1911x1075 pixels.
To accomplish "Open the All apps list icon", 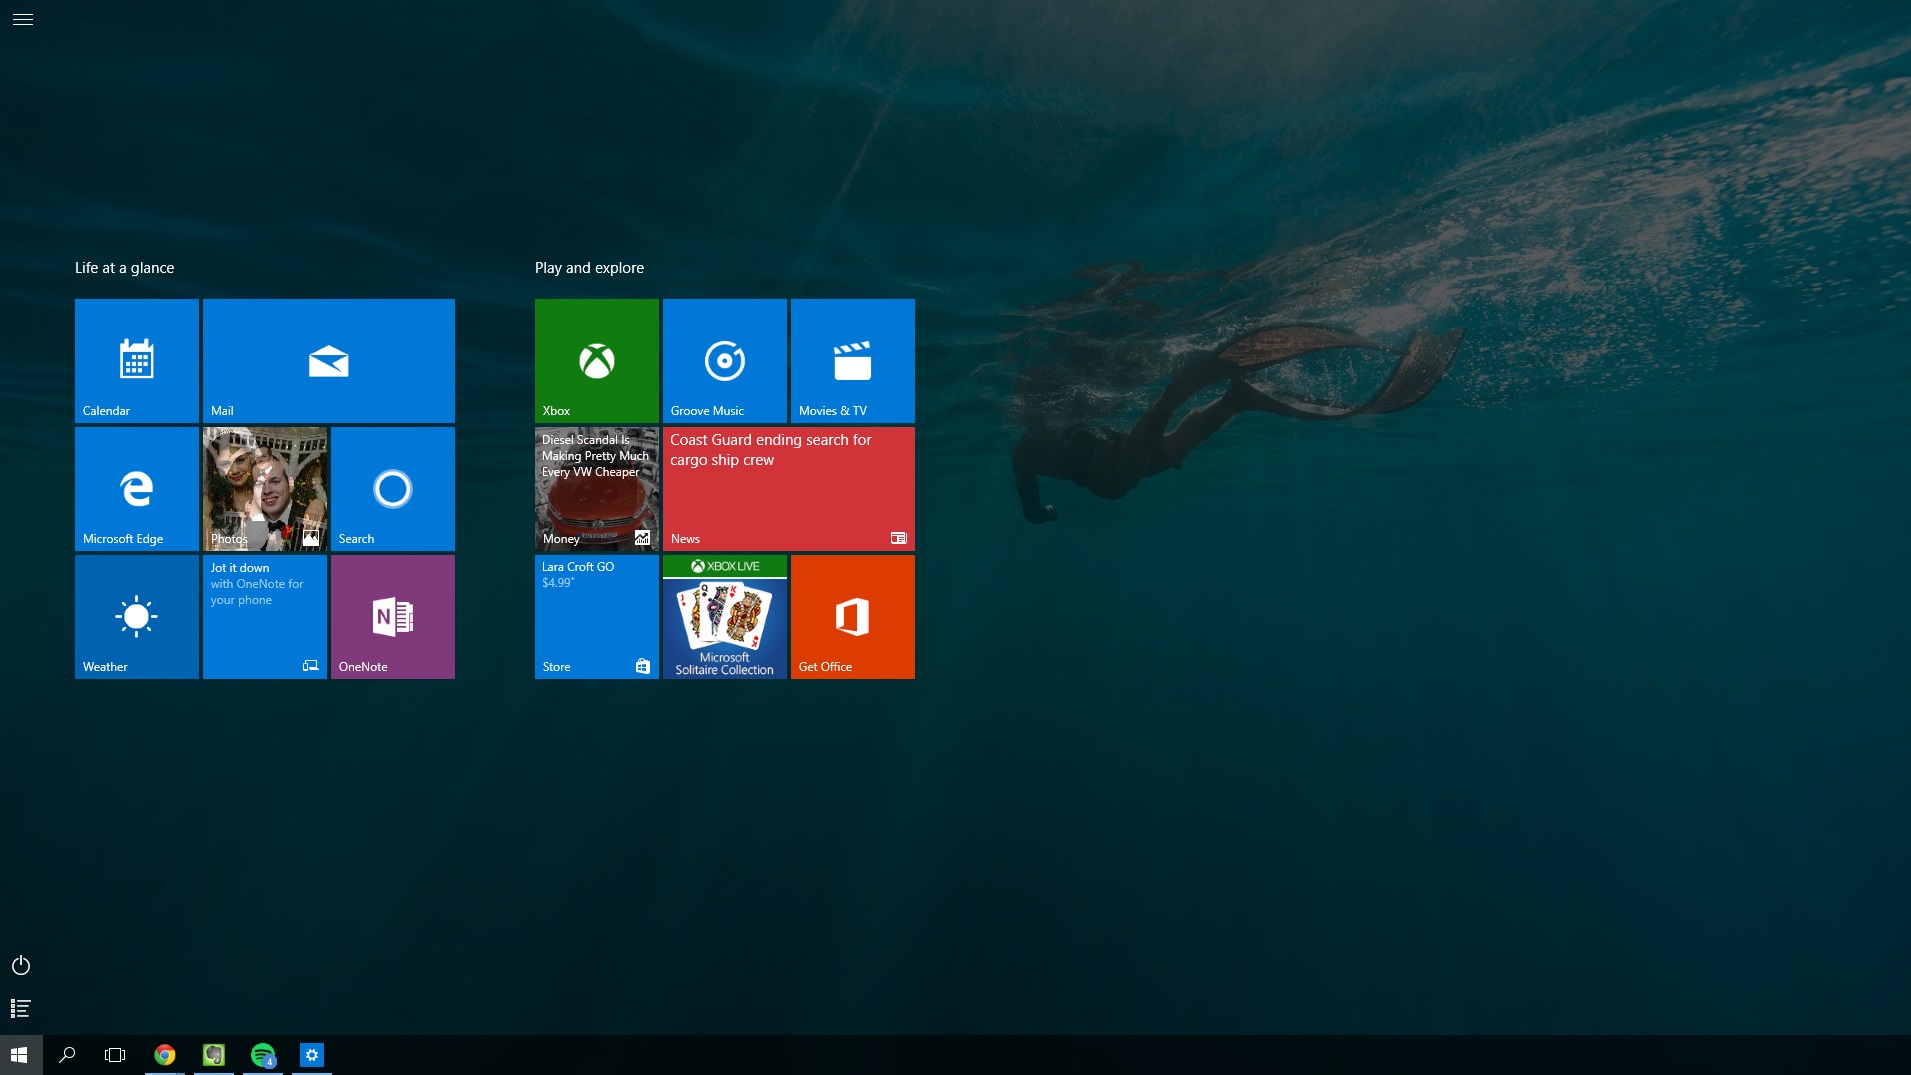I will point(21,1008).
